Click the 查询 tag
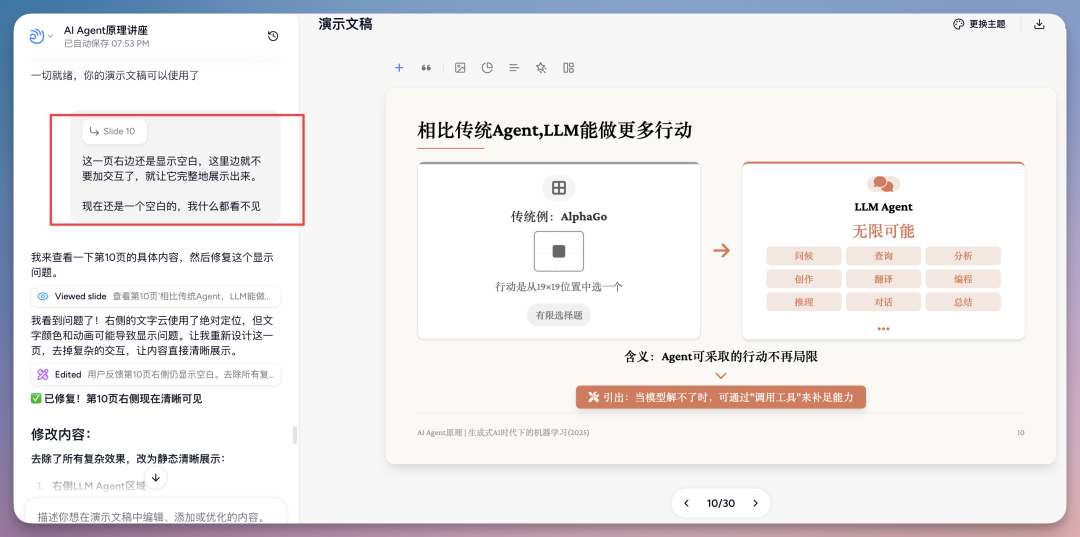The image size is (1080, 537). [884, 256]
